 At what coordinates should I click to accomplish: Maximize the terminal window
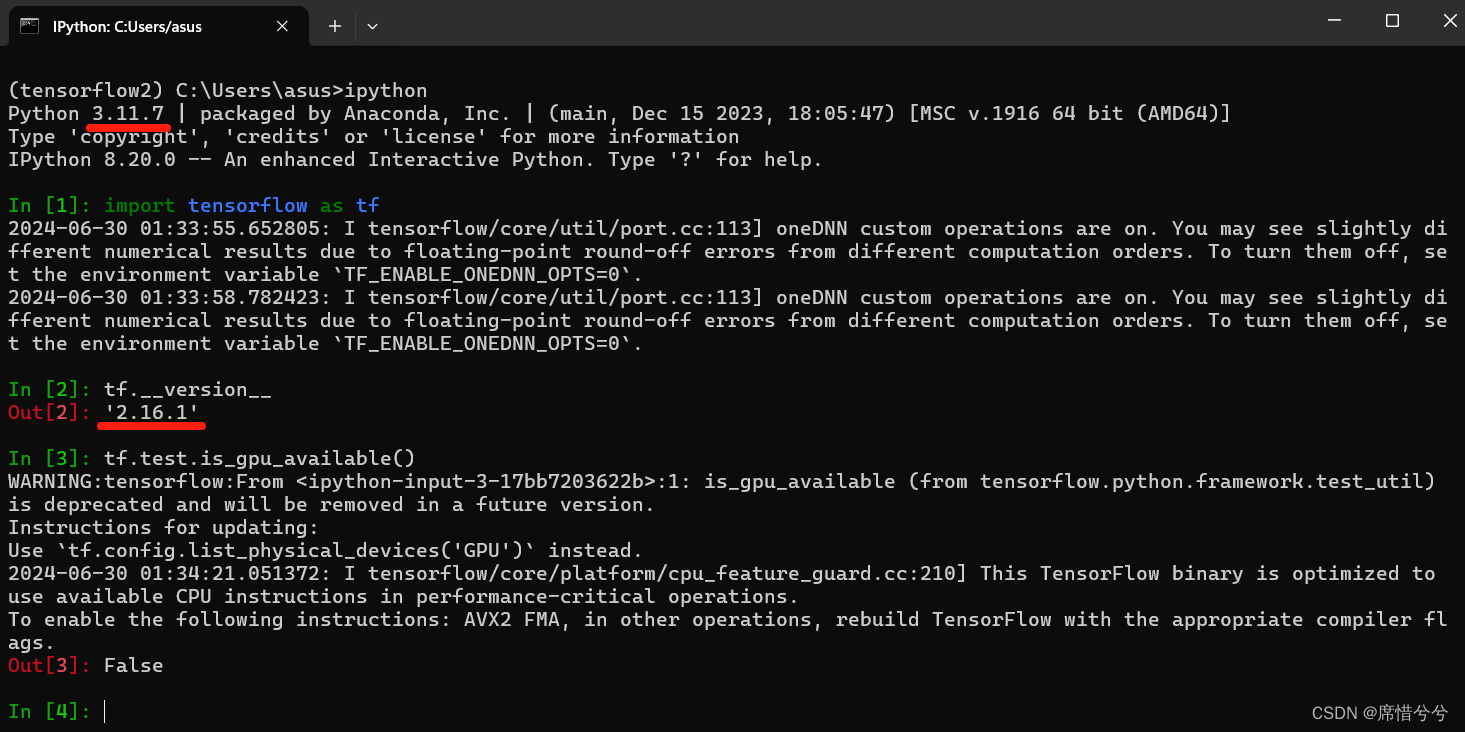coord(1394,20)
